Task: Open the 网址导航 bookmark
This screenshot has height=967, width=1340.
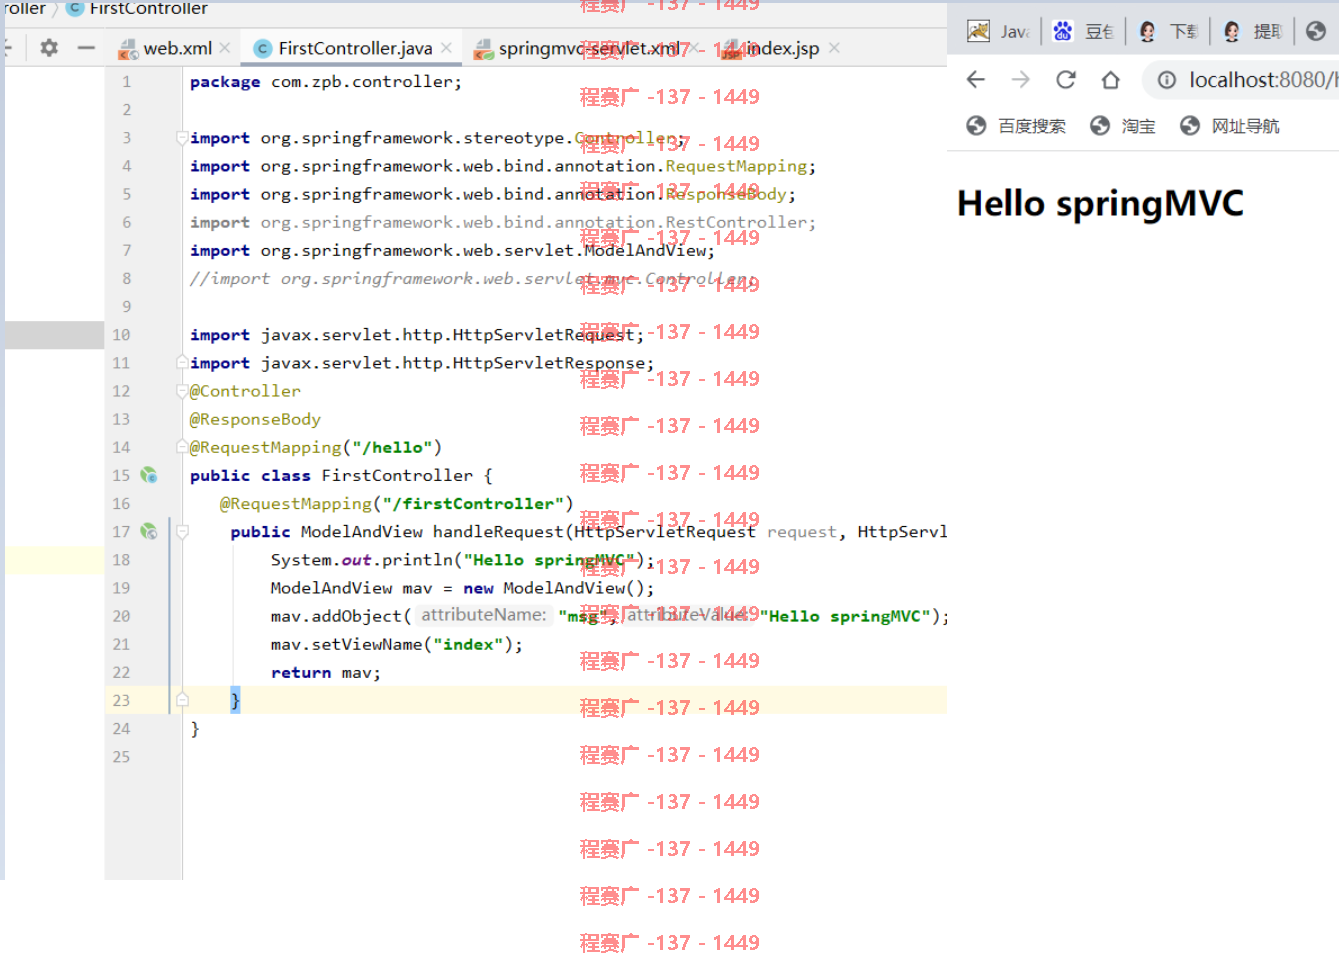Action: 1230,126
